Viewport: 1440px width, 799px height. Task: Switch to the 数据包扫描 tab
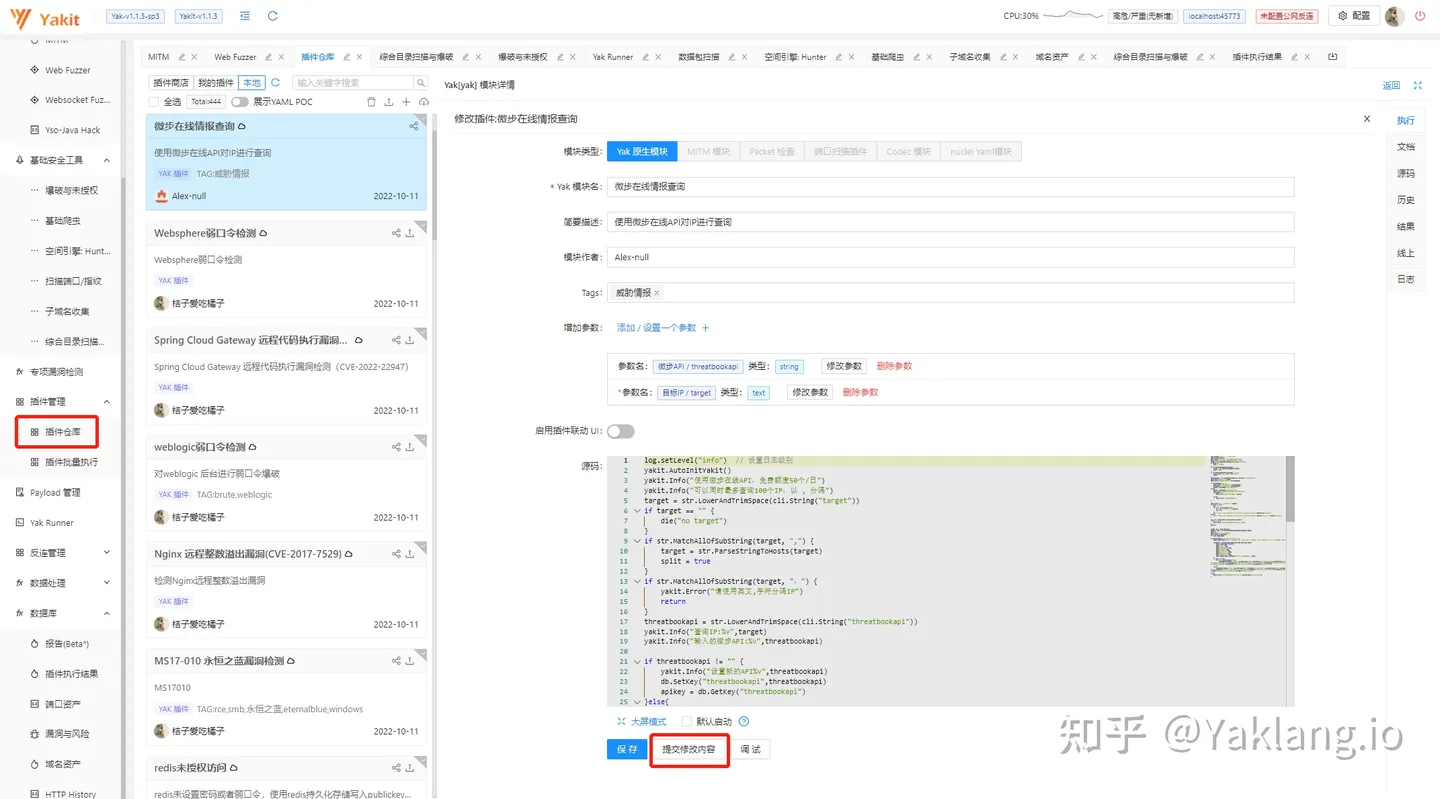point(698,57)
